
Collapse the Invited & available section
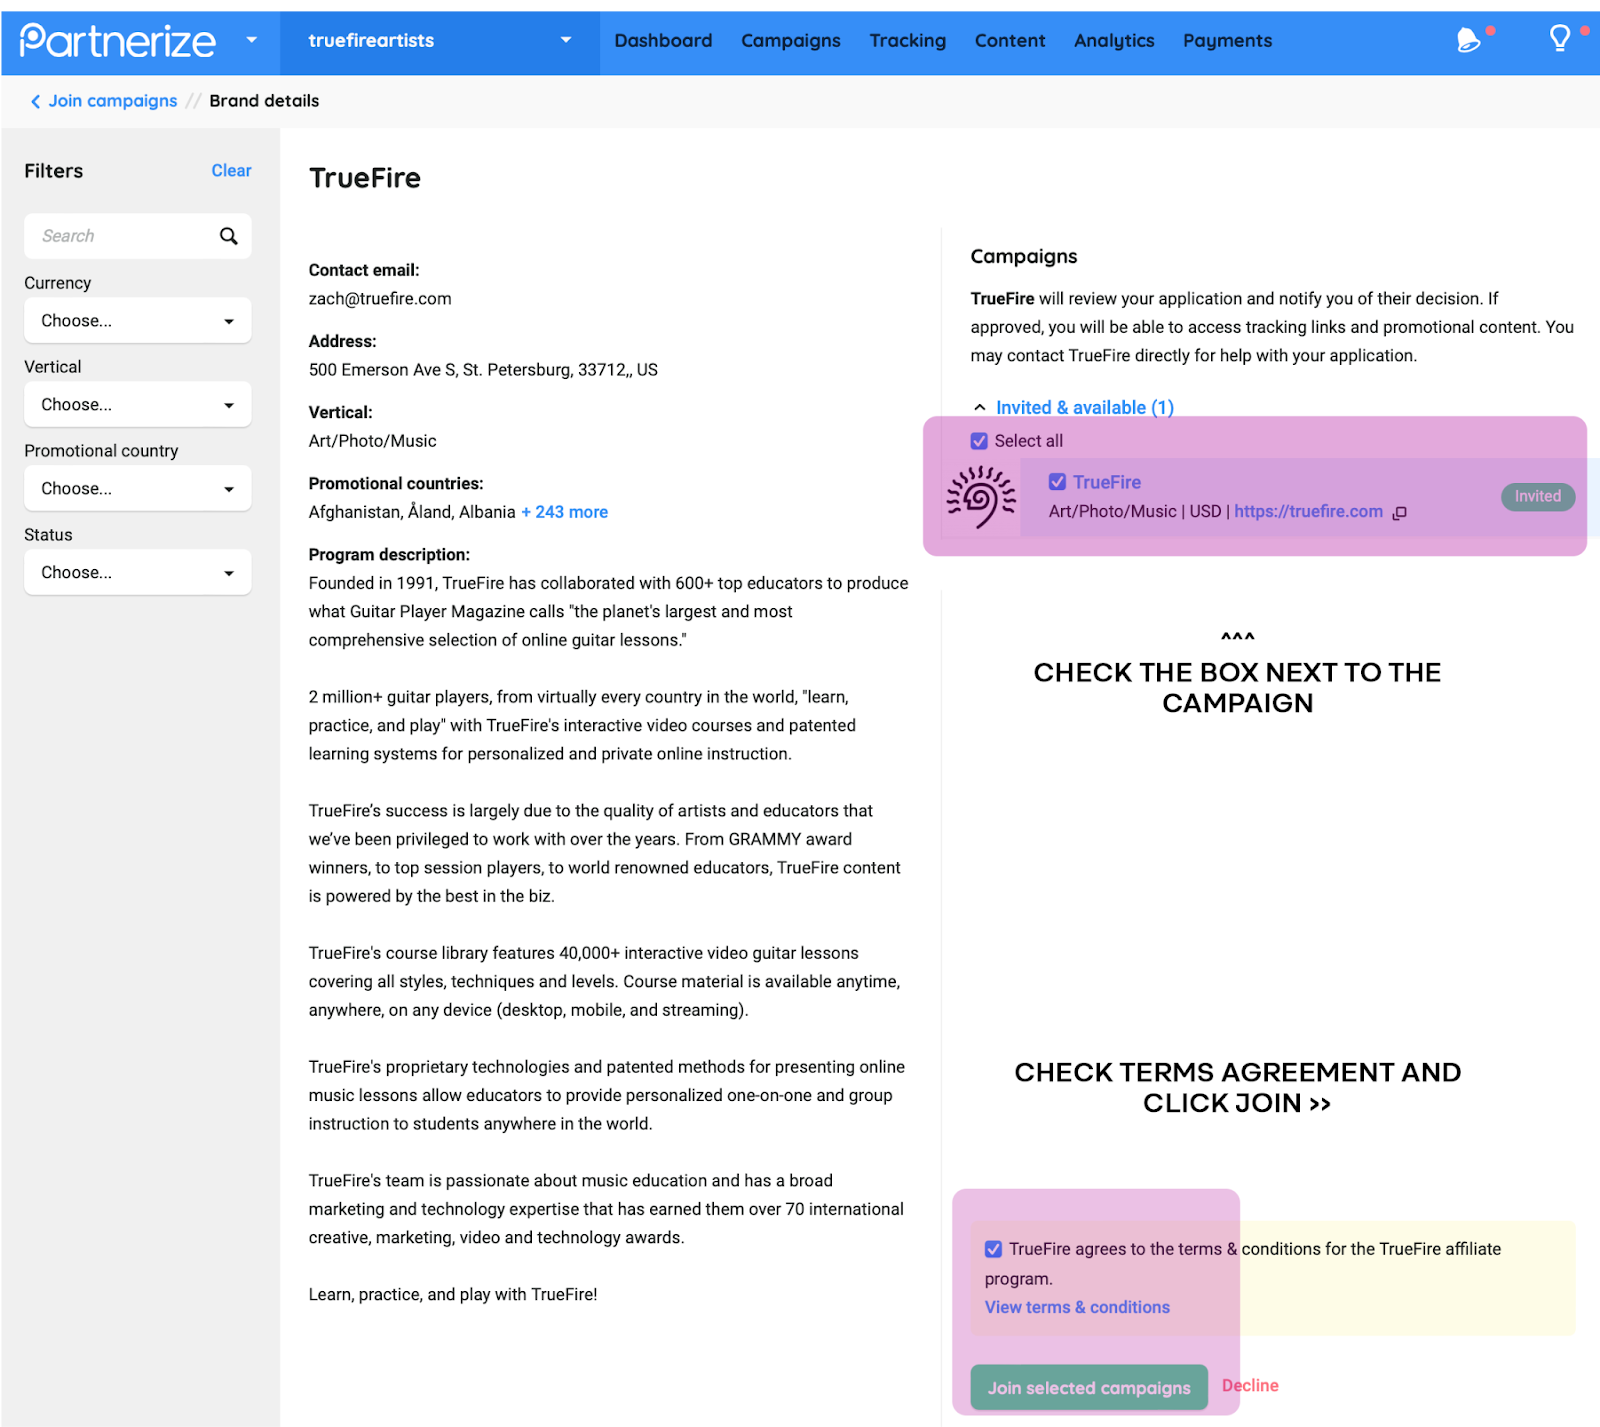coord(1073,407)
